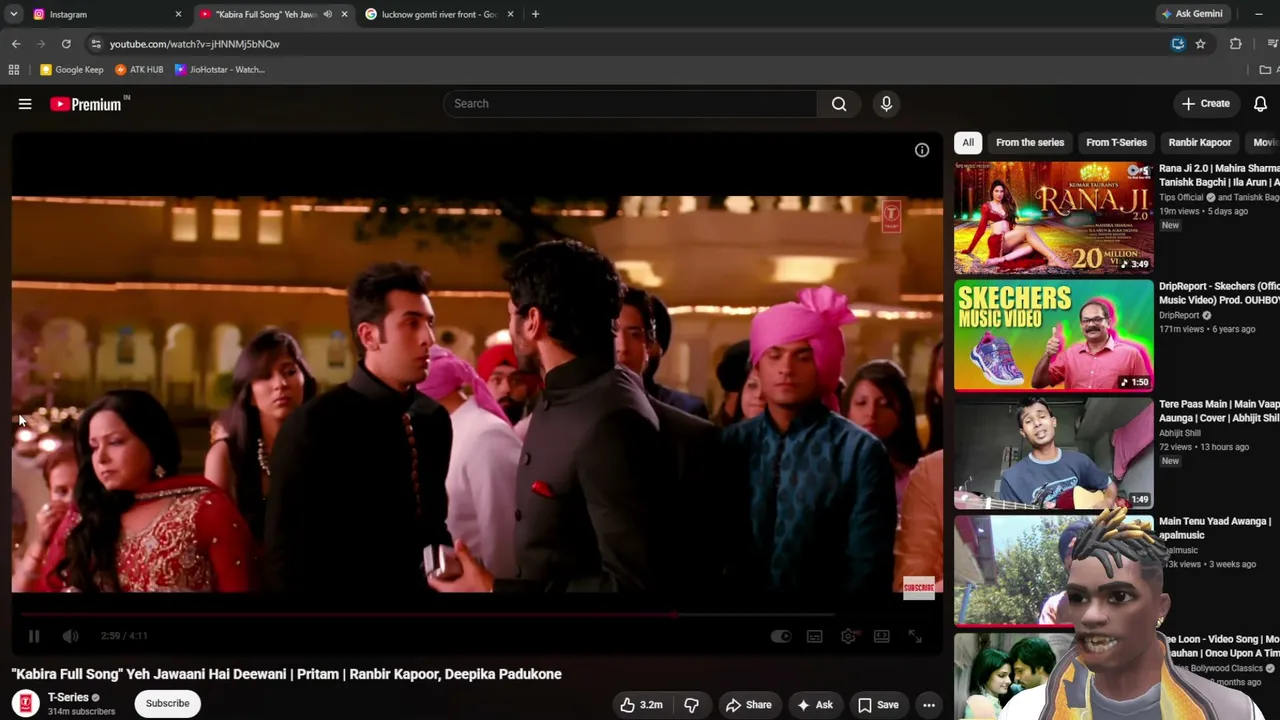
Task: Open the browser extensions puzzle icon
Action: tap(1236, 44)
